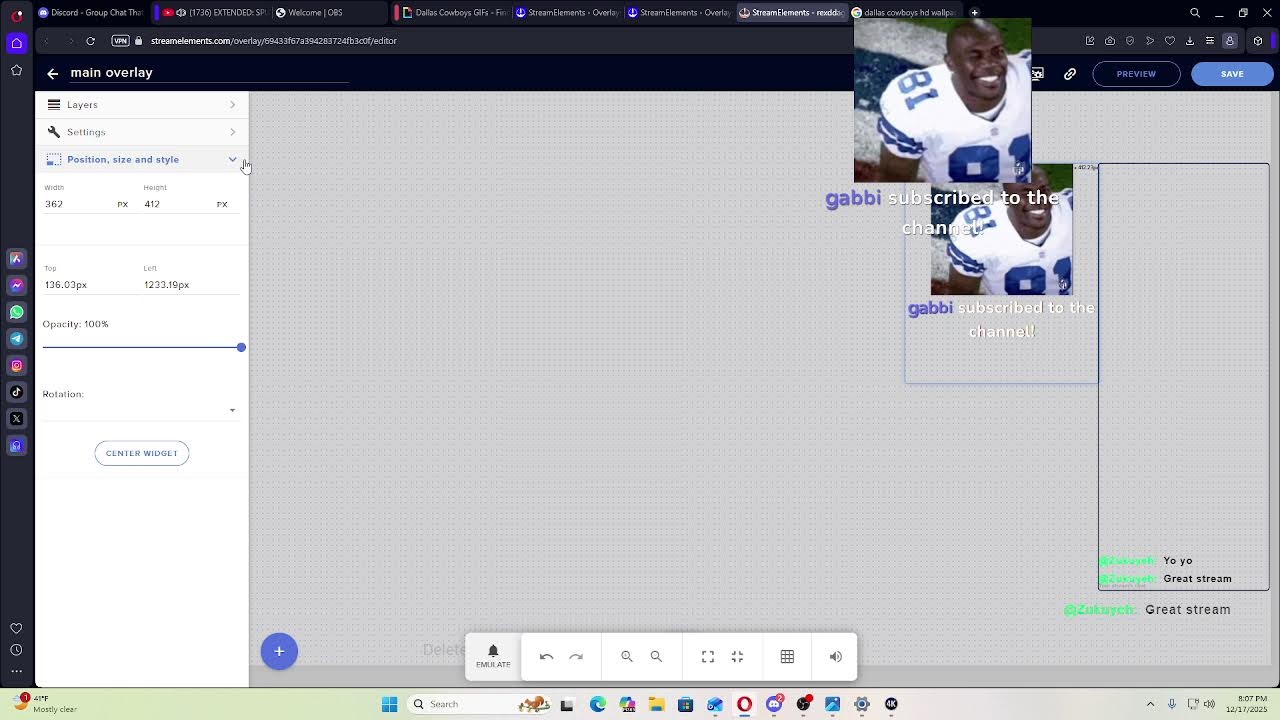Click the PREVIEW button
This screenshot has height=720, width=1280.
(x=1136, y=74)
